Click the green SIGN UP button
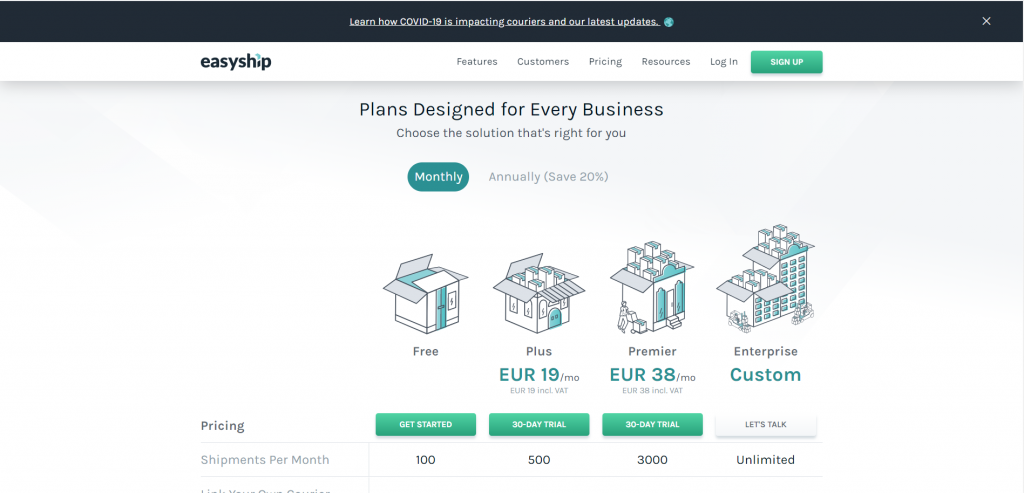The height and width of the screenshot is (493, 1024). [786, 62]
